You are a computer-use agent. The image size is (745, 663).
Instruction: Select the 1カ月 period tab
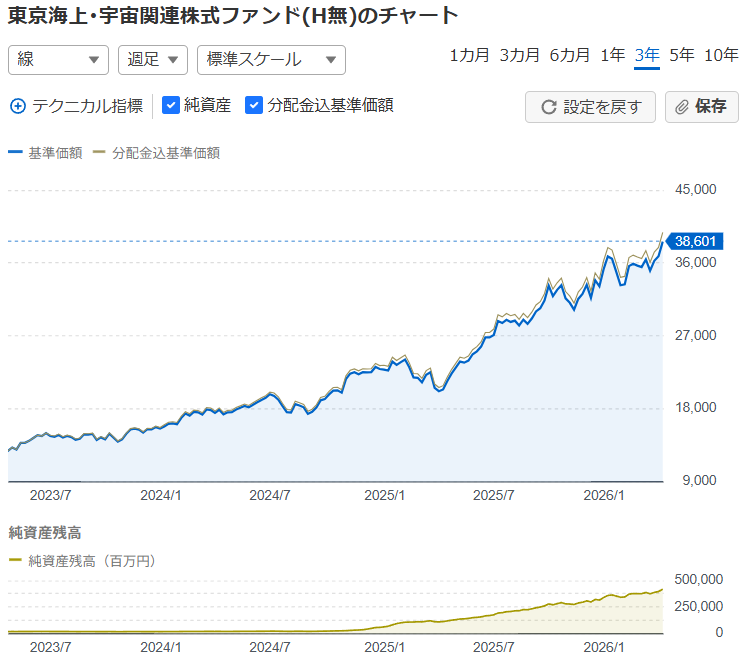(470, 55)
